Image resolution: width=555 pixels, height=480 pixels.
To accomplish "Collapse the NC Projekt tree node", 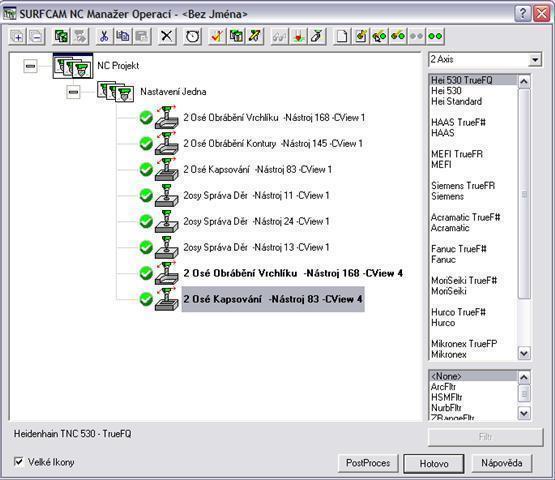I will click(x=30, y=66).
